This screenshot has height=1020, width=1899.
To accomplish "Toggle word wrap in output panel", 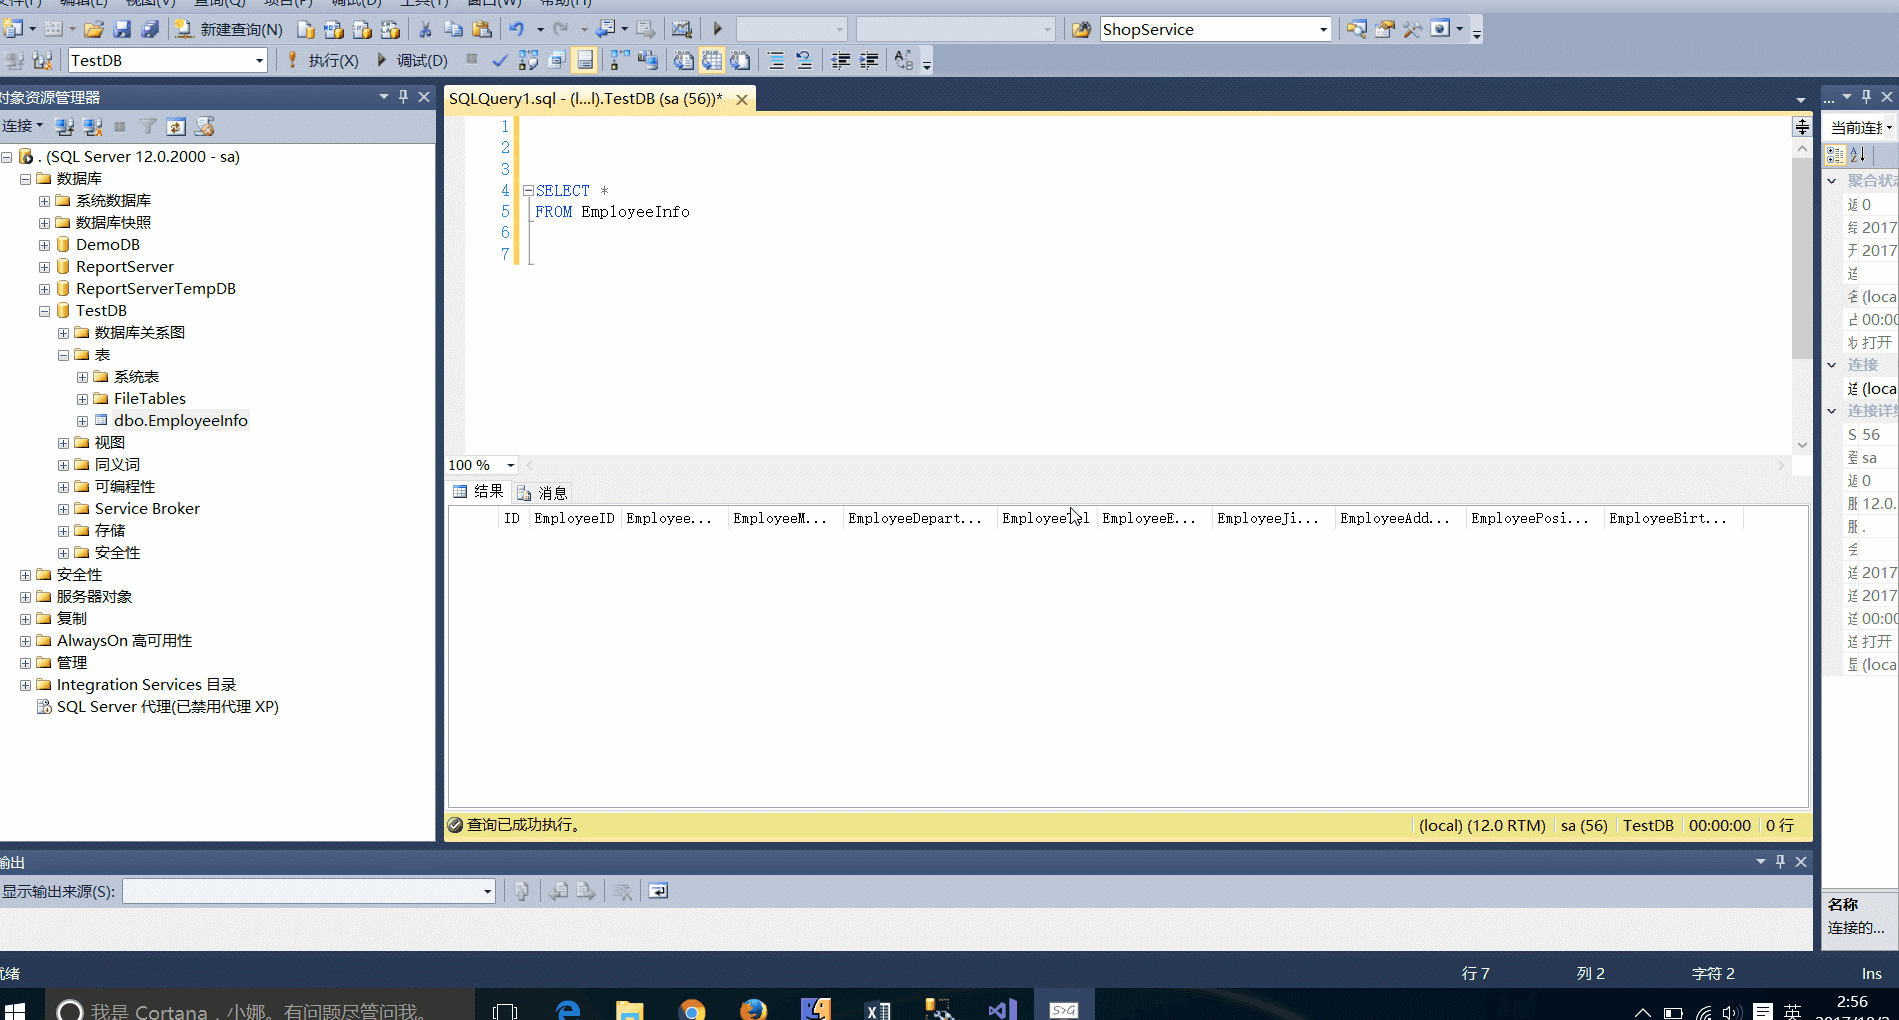I will click(x=658, y=891).
